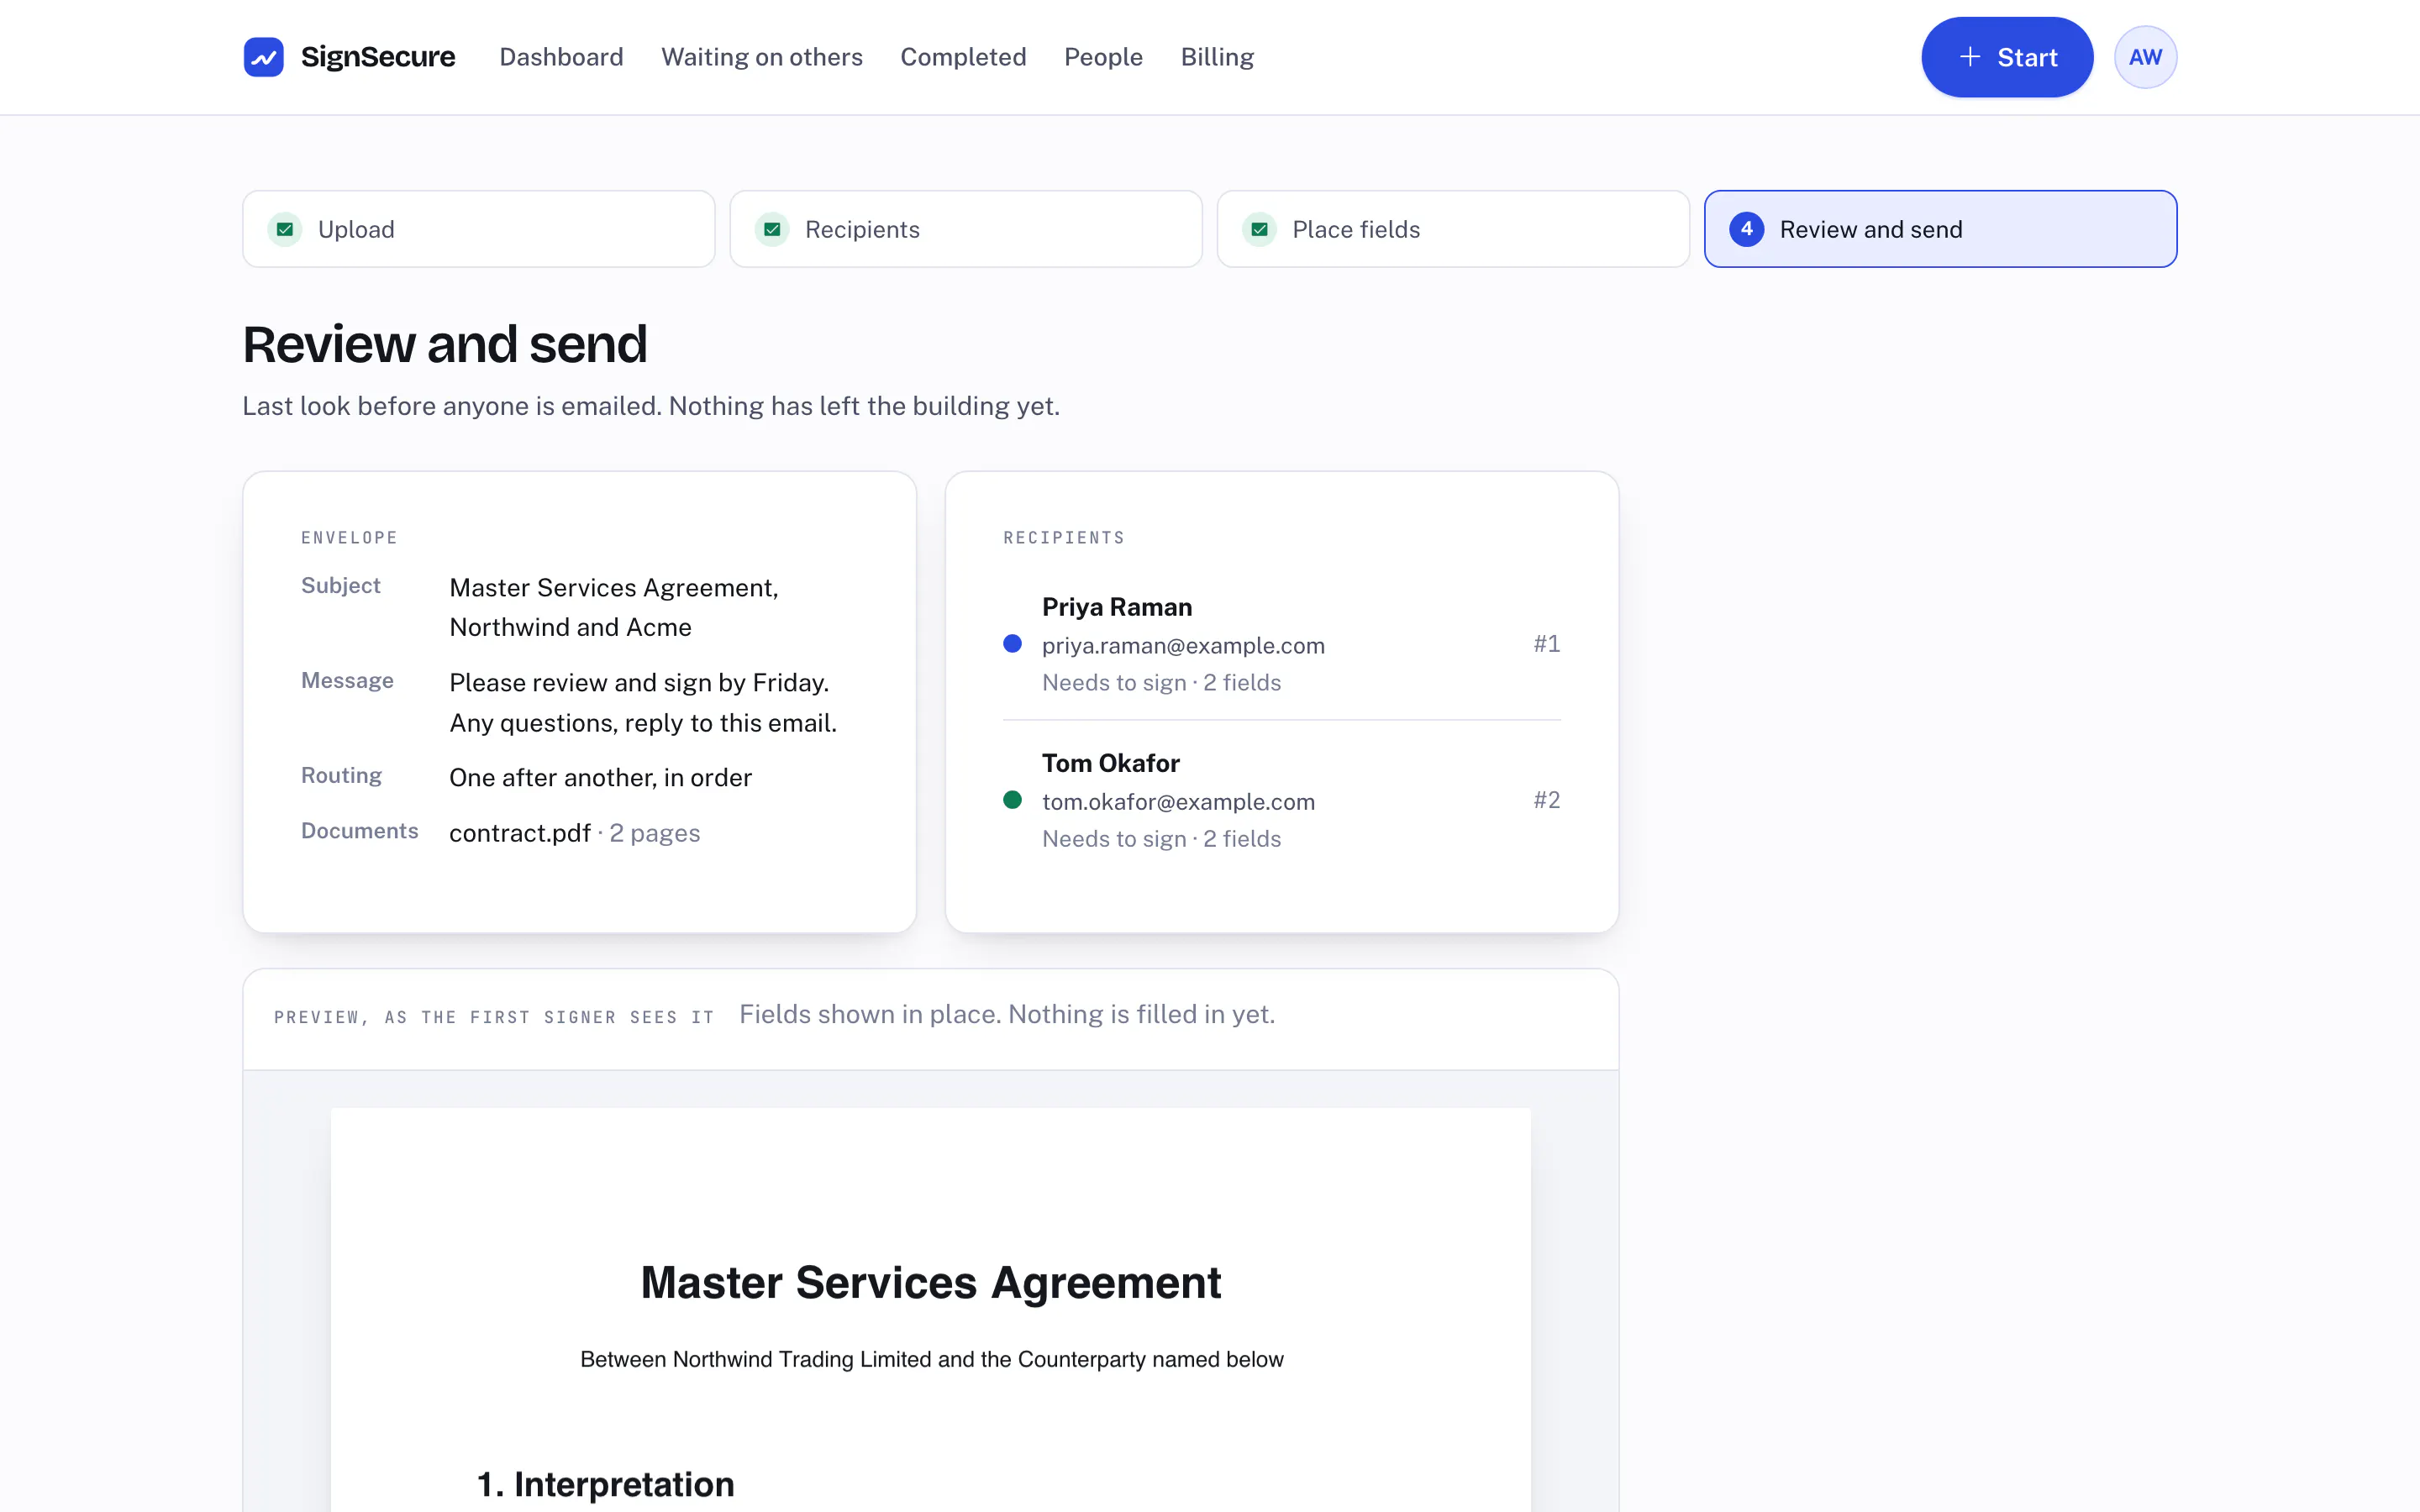Open the Place fields step
This screenshot has width=2420, height=1512.
(1453, 229)
